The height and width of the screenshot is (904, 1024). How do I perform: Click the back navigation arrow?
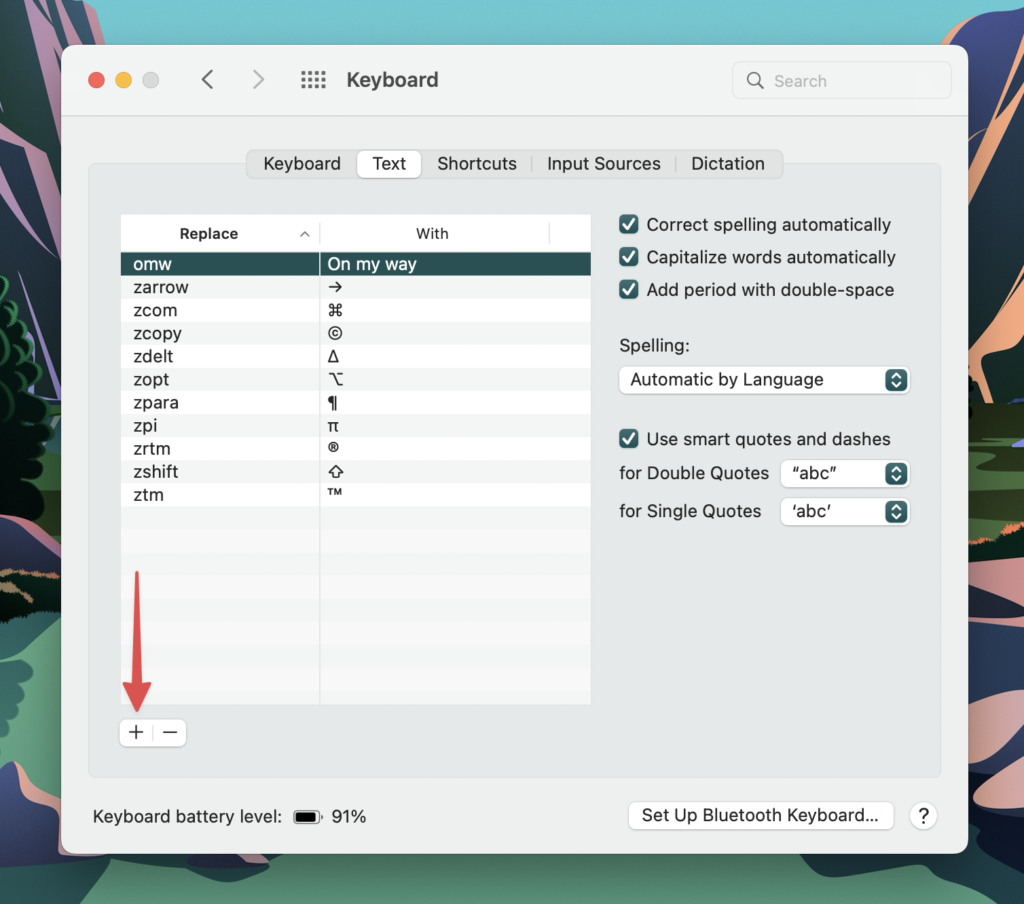coord(207,80)
